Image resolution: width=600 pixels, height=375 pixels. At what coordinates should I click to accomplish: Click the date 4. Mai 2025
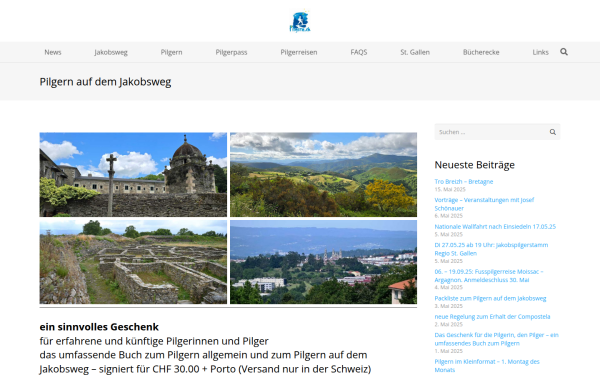pyautogui.click(x=449, y=287)
